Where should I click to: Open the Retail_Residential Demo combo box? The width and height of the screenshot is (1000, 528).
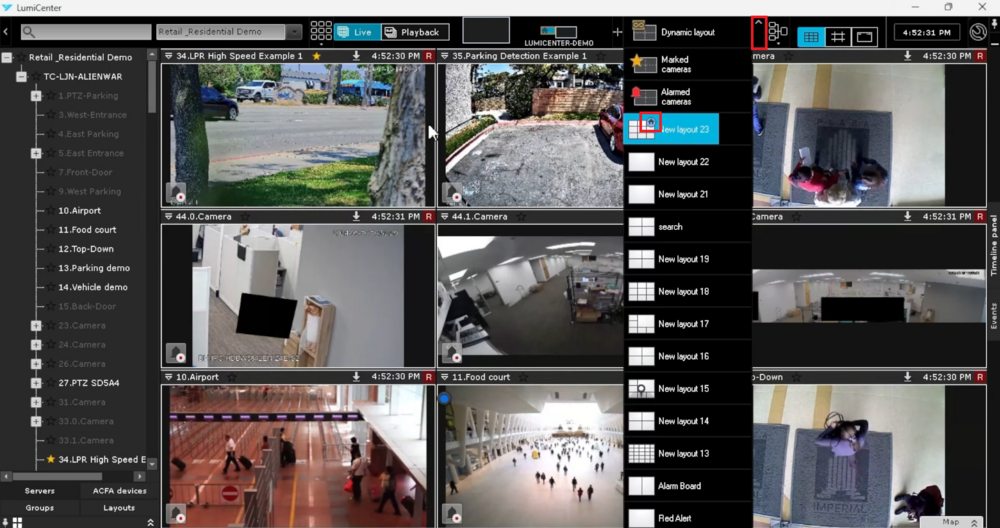click(x=229, y=33)
